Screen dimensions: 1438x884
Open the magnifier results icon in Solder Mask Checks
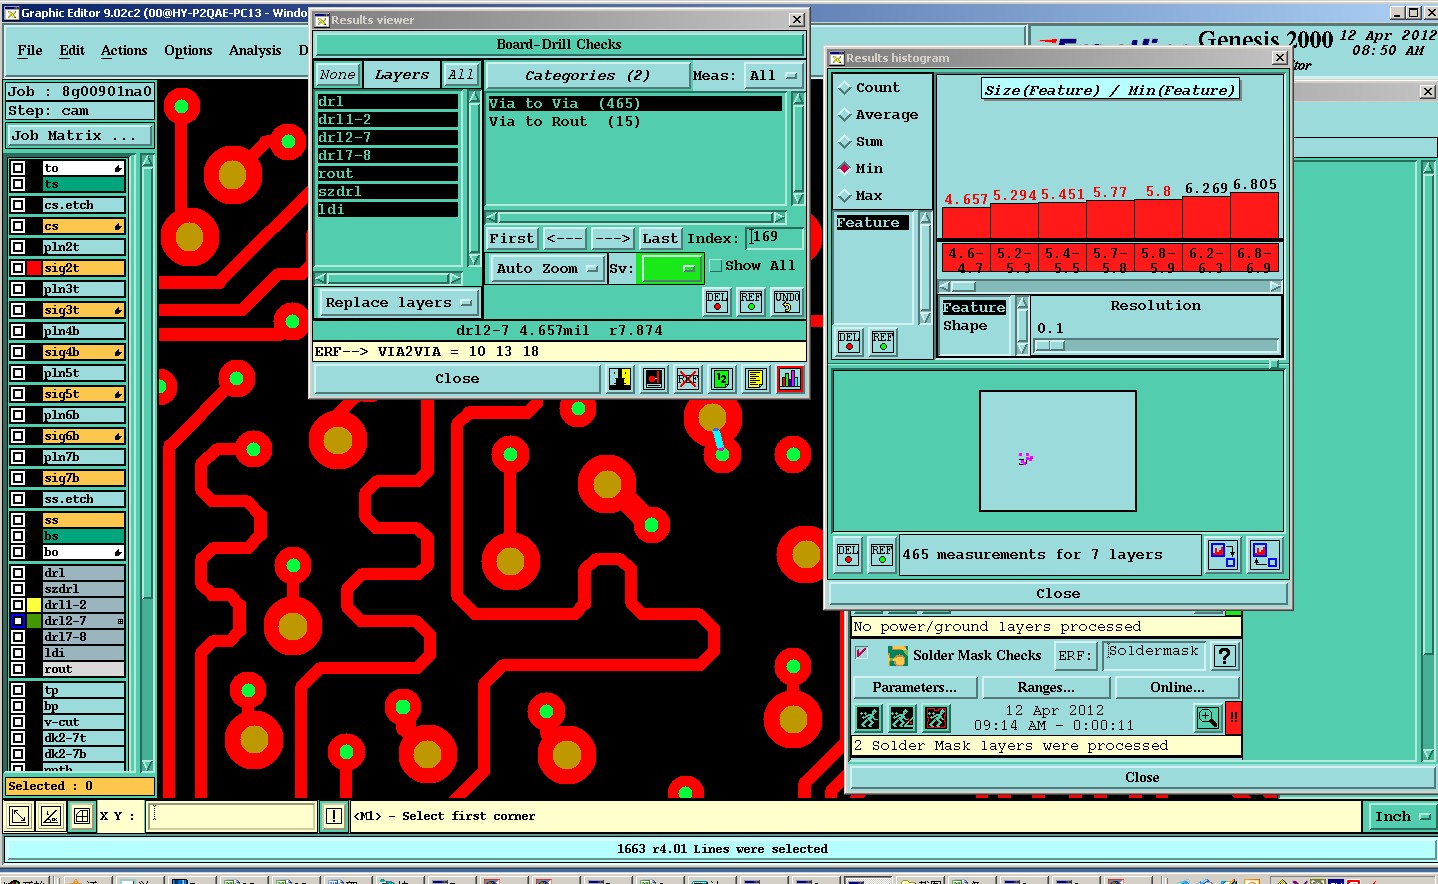(x=1208, y=717)
